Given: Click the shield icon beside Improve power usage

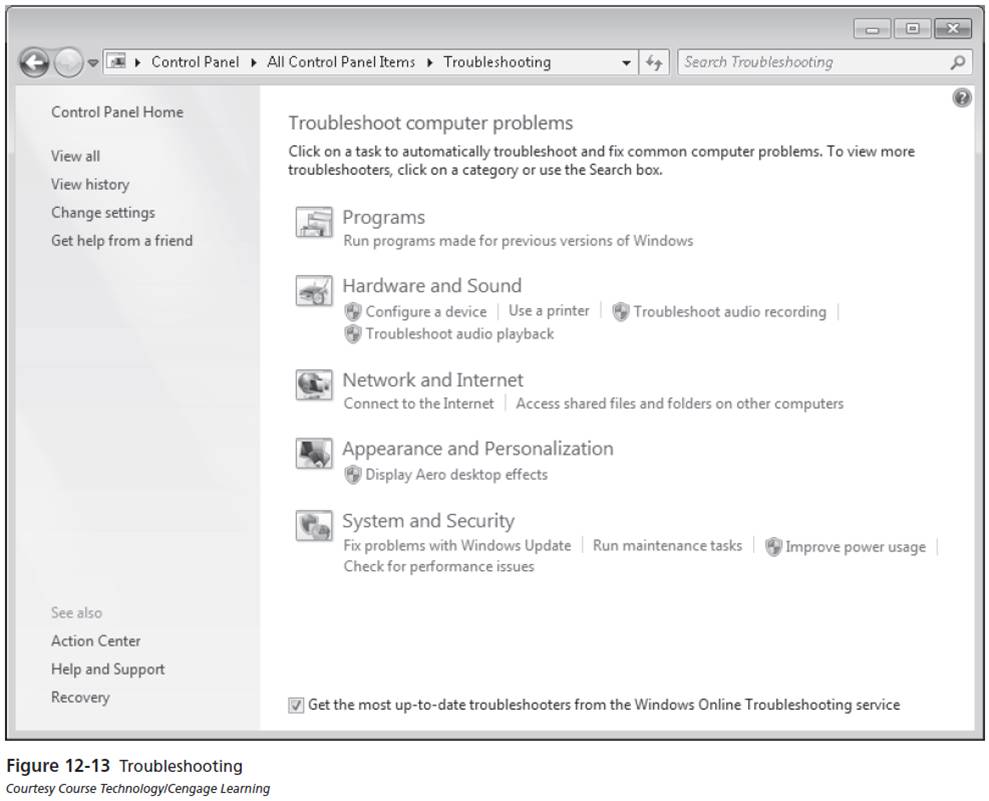Looking at the screenshot, I should coord(773,547).
